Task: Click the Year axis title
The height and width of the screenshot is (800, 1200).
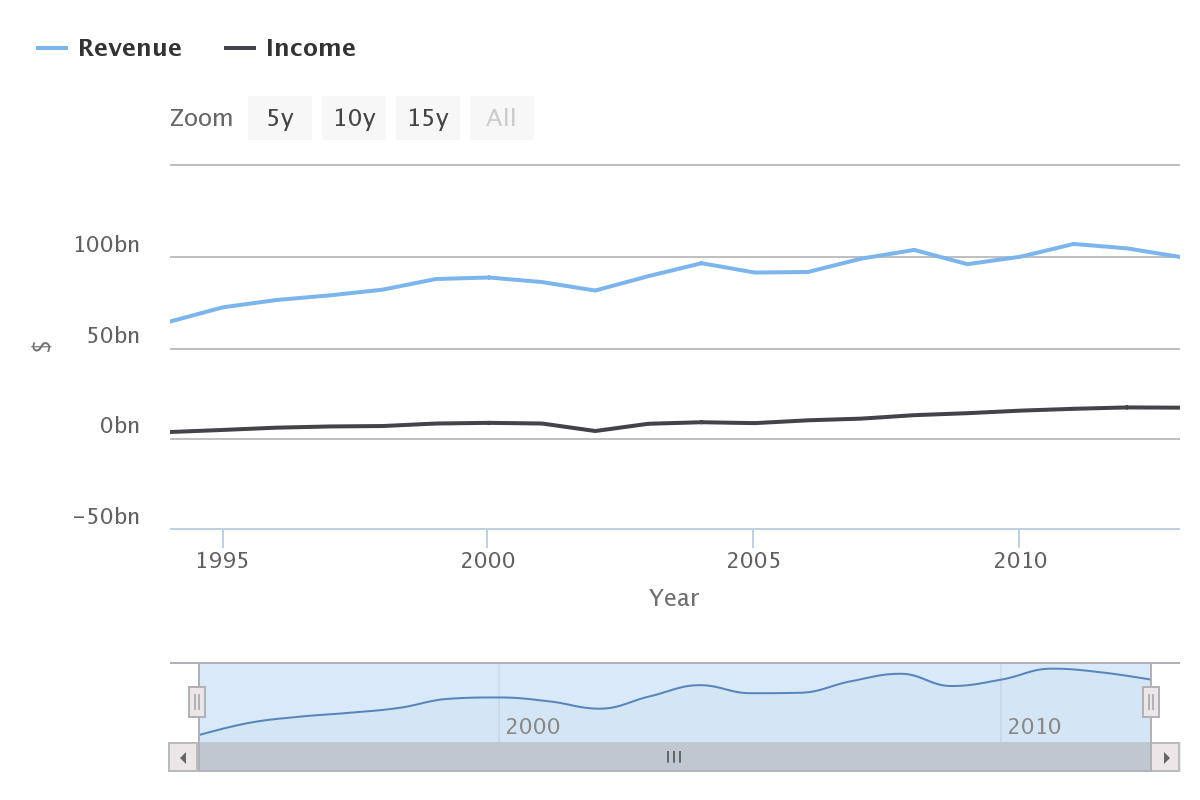Action: pos(674,598)
